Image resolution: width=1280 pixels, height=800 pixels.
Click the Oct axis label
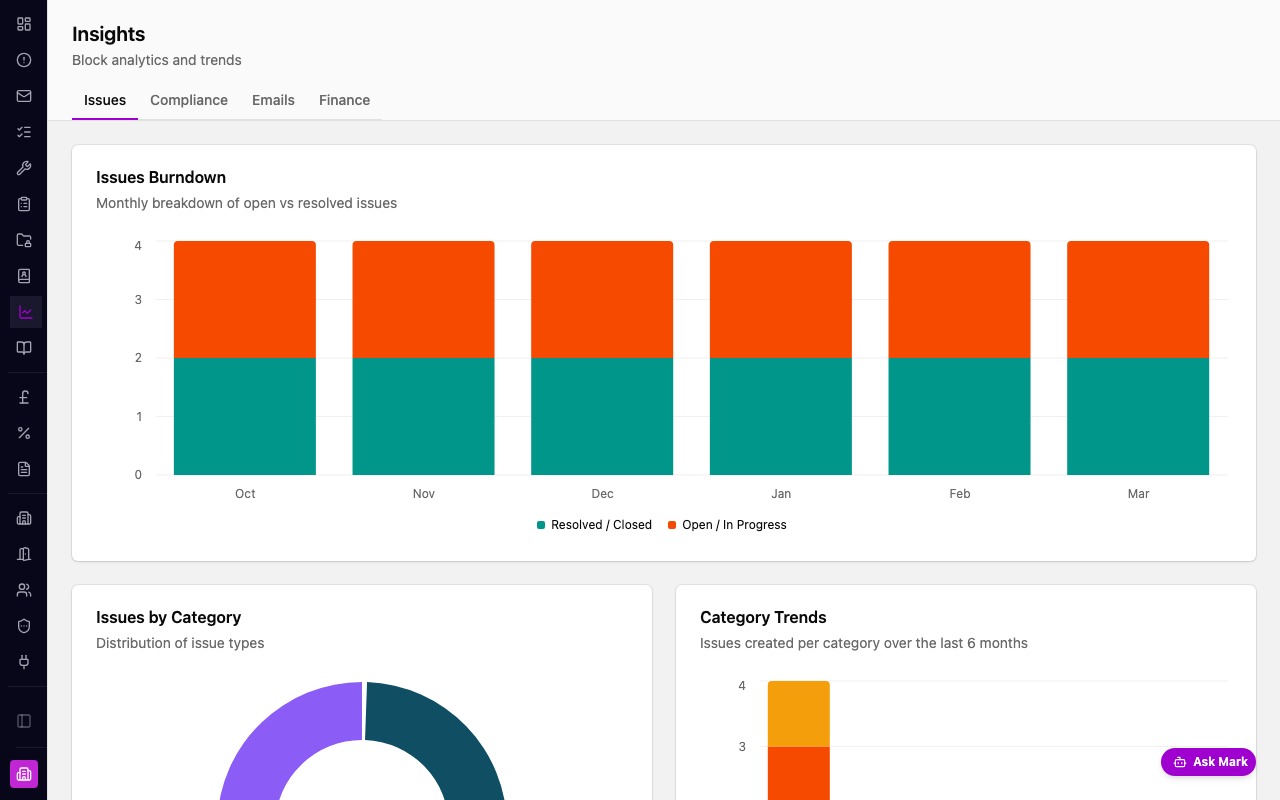pos(245,494)
